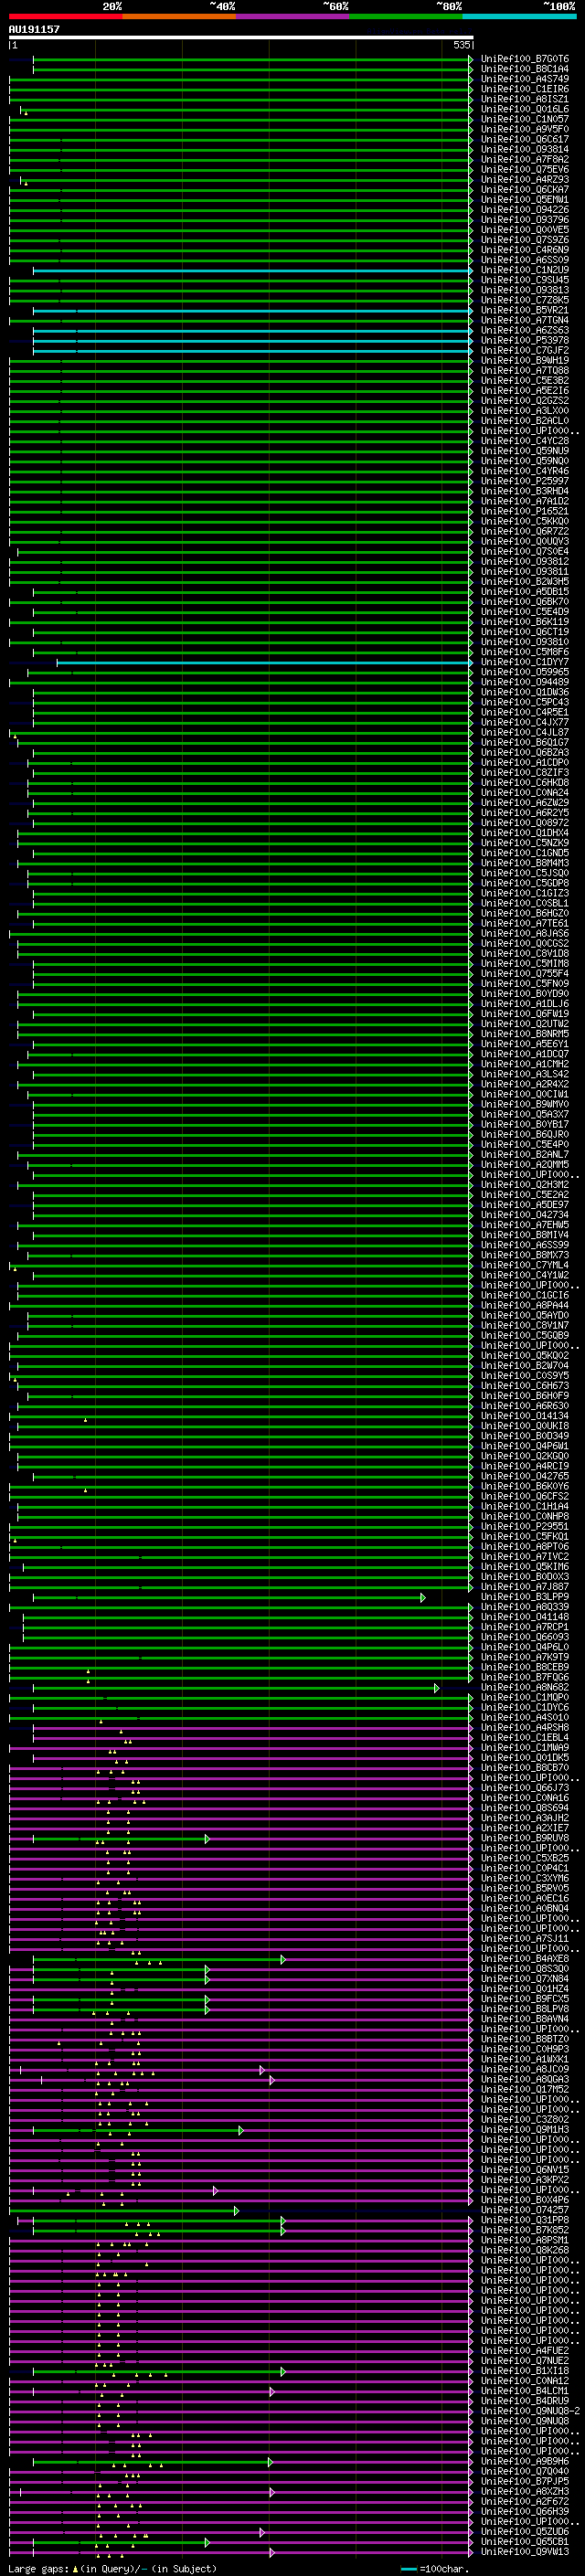Select label UniRef100_A2XIE7
Image resolution: width=585 pixels, height=2576 pixels.
tap(524, 1828)
